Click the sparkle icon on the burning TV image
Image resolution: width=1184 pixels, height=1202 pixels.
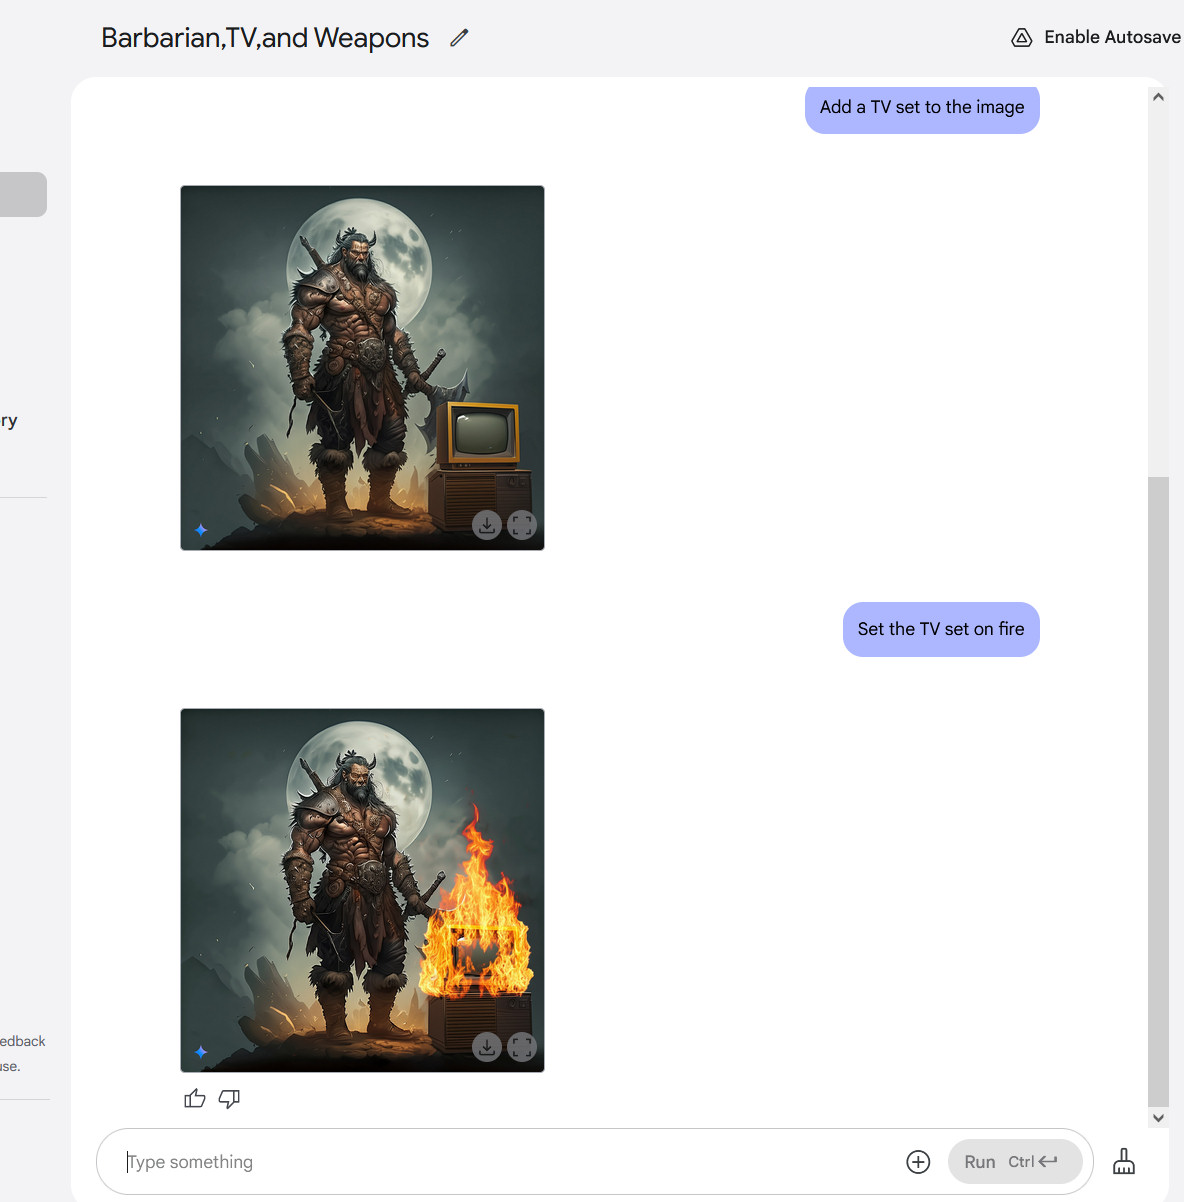(201, 1052)
